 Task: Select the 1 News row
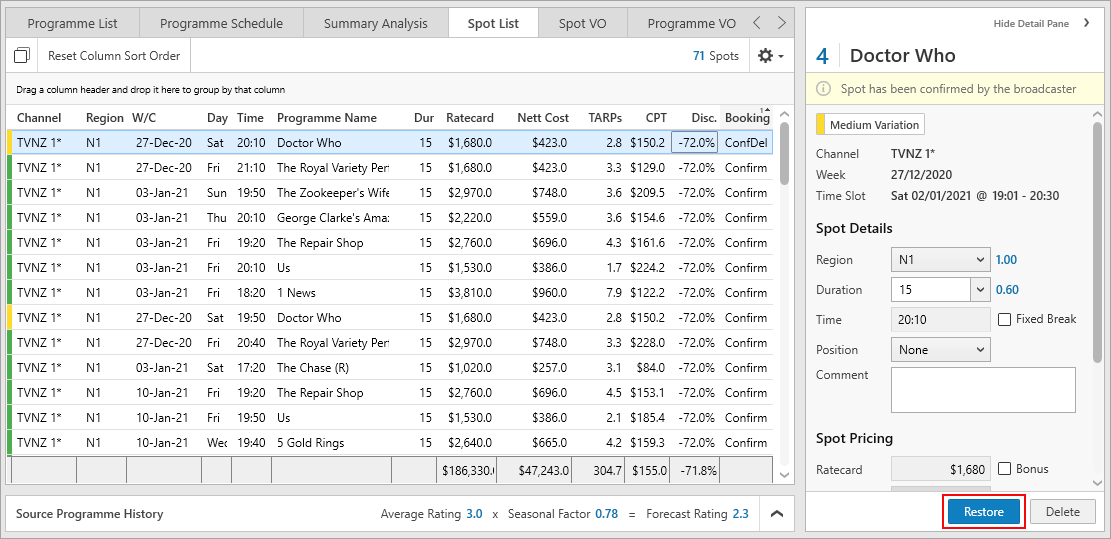390,293
